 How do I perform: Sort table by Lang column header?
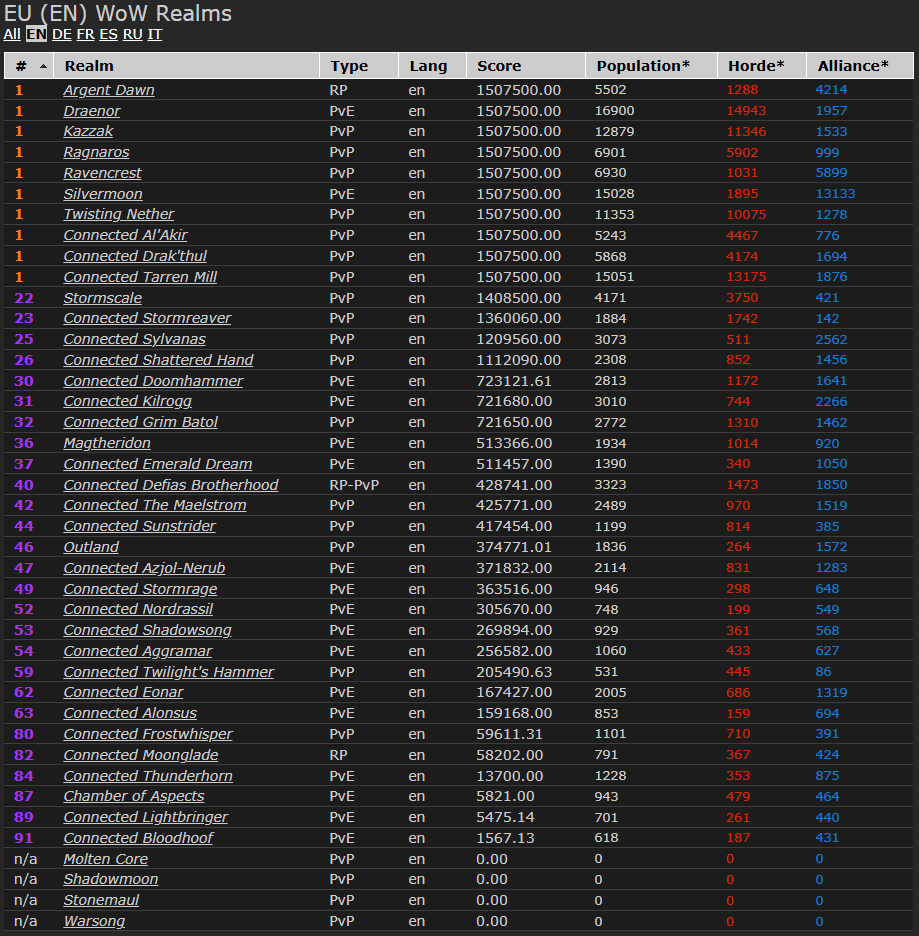[433, 66]
